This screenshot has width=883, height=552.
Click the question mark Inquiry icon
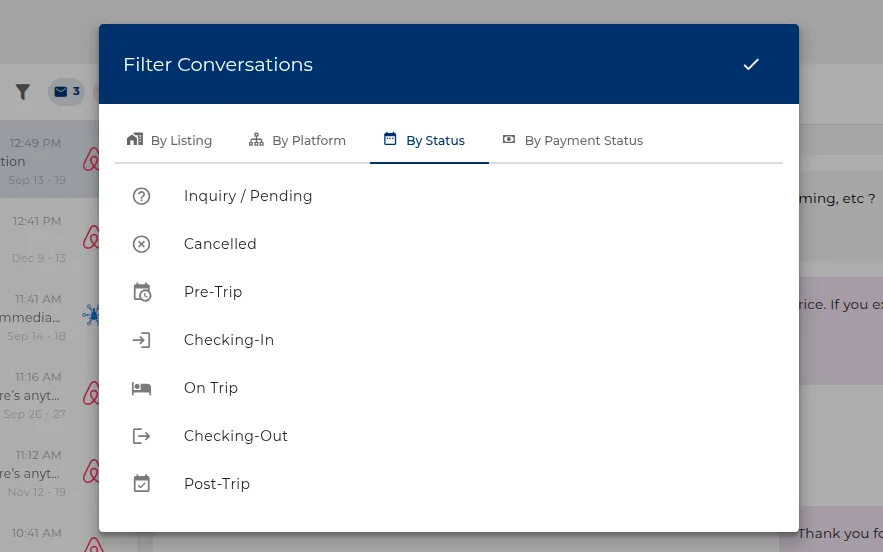coord(141,196)
